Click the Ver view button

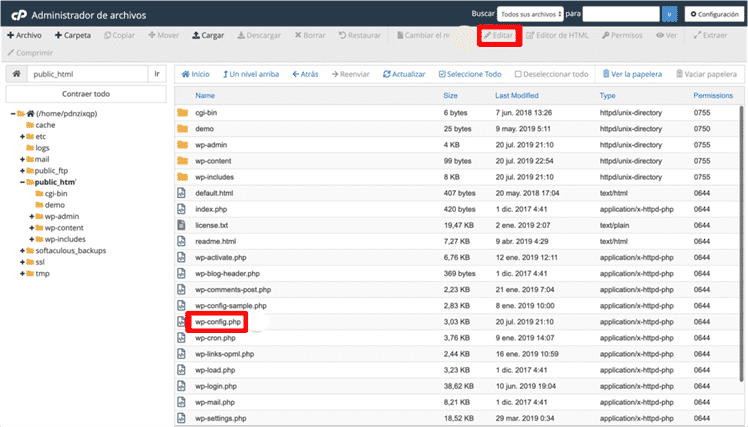(666, 35)
